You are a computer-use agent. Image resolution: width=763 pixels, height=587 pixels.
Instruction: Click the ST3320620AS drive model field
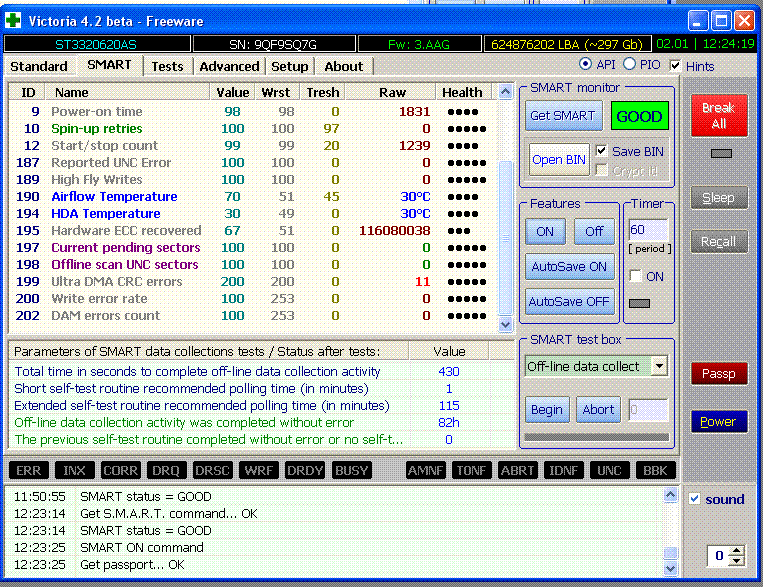click(96, 44)
